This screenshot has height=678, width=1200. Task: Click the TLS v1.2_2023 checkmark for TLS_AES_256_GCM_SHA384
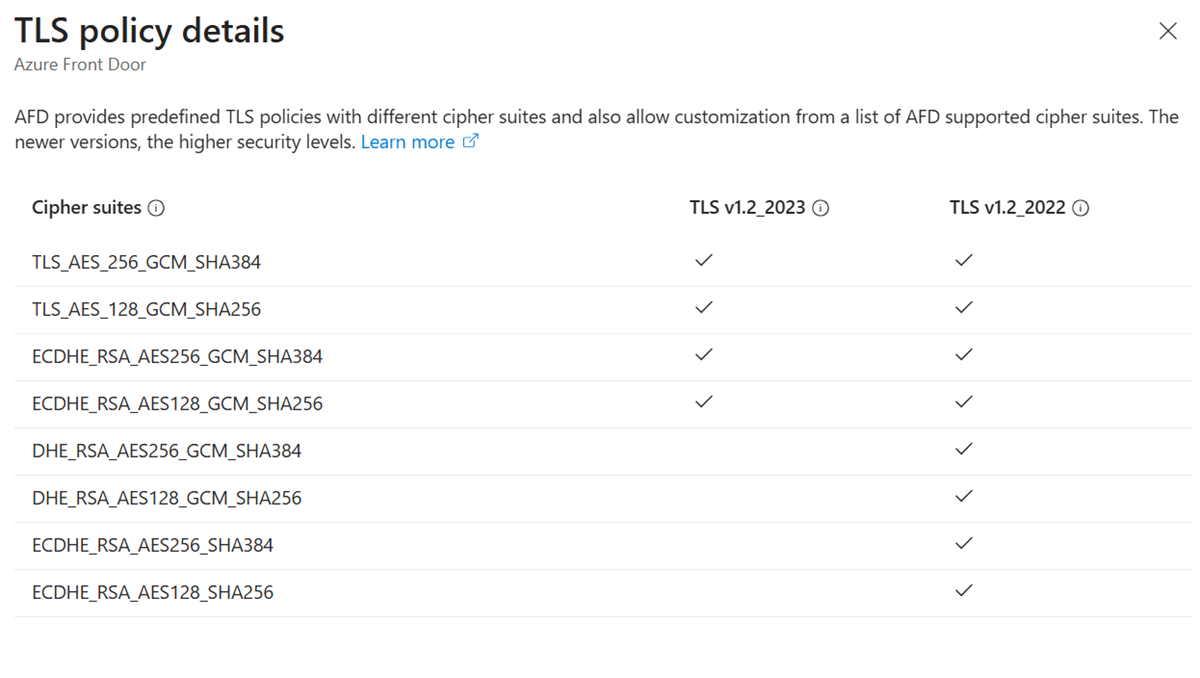pyautogui.click(x=704, y=260)
